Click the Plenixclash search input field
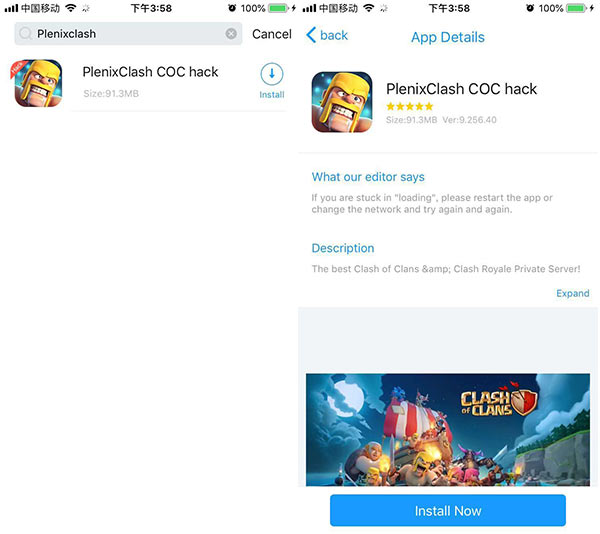The height and width of the screenshot is (534, 600). (x=128, y=34)
